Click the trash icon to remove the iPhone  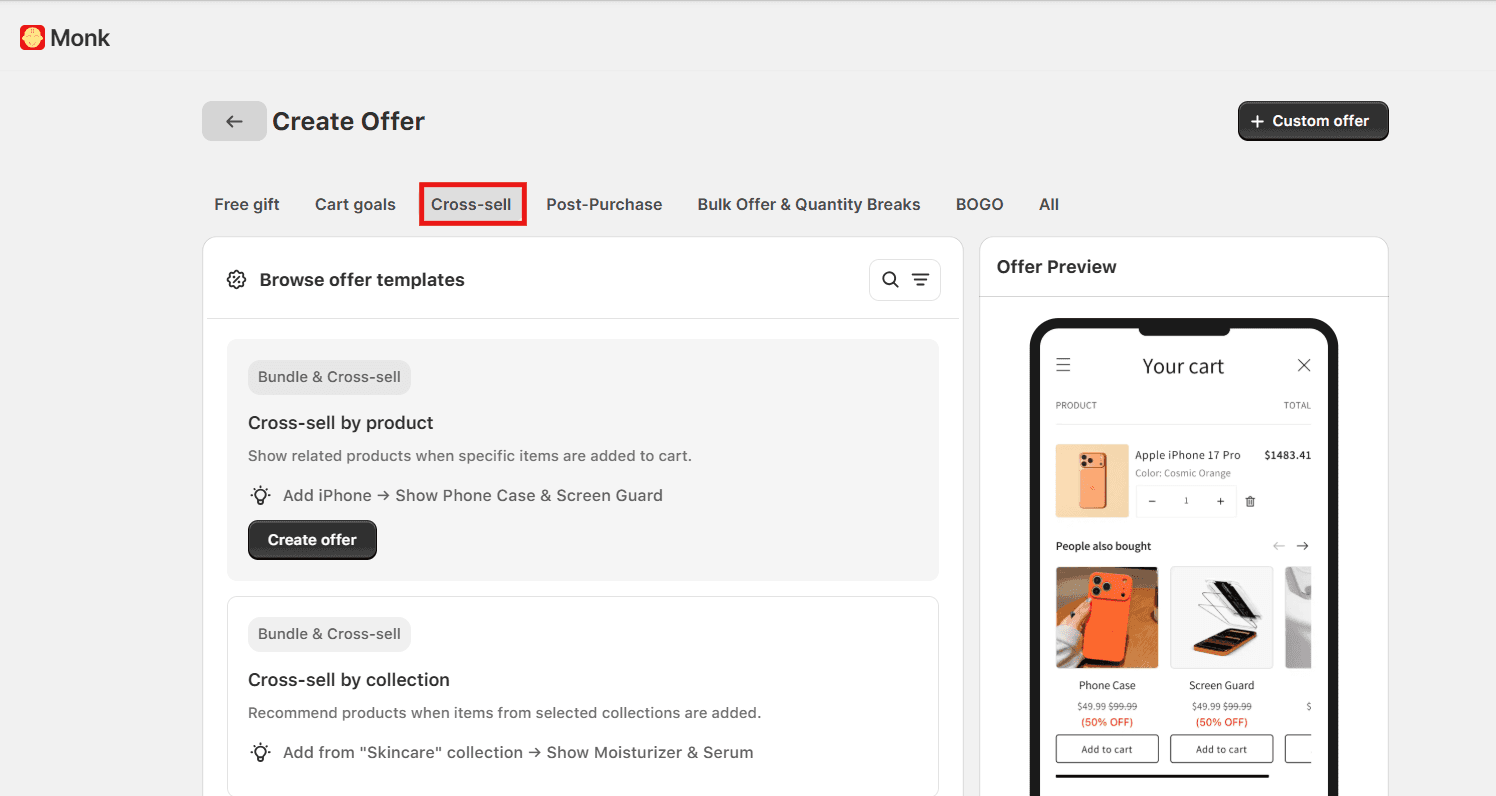click(x=1250, y=501)
